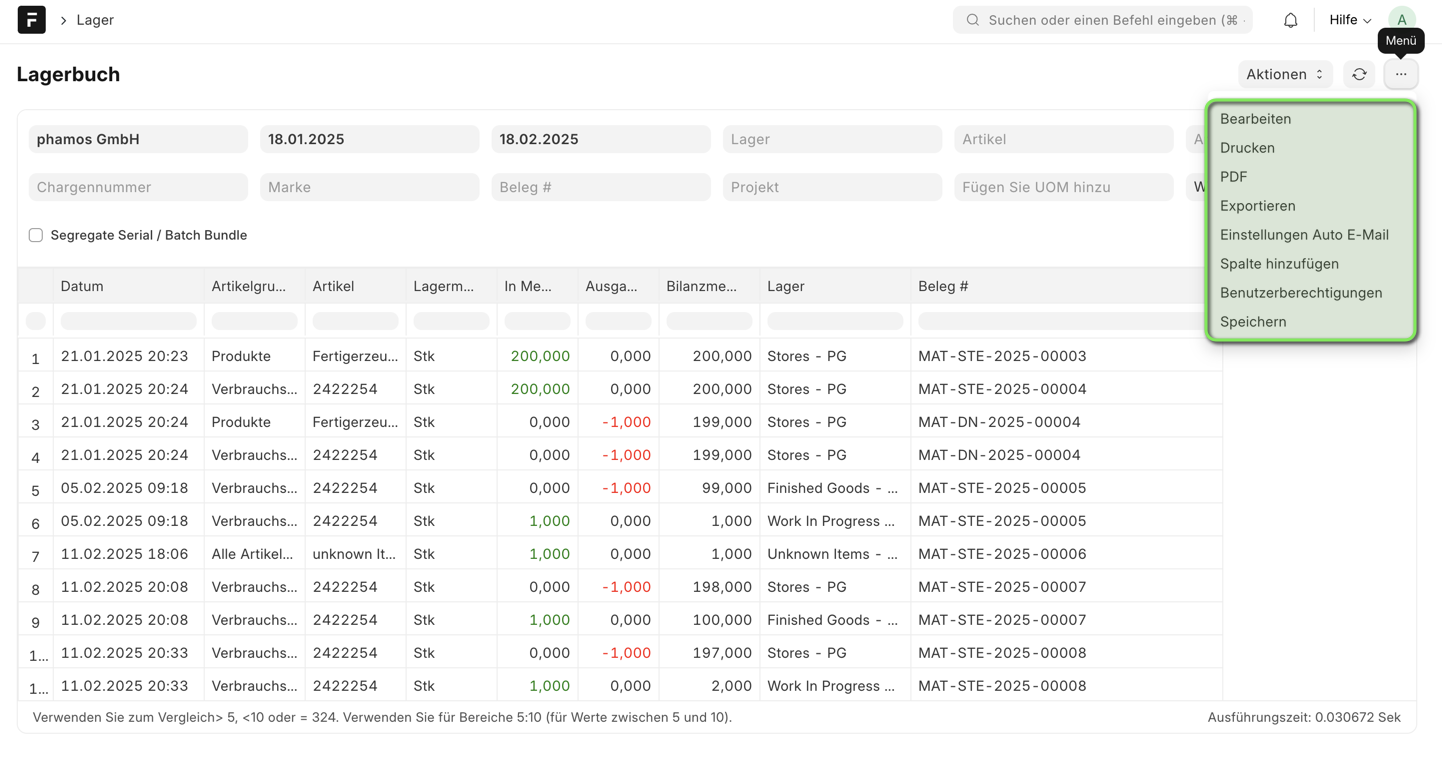Screen dimensions: 1442x761
Task: Click the start date 18.01.2025 field
Action: (369, 139)
